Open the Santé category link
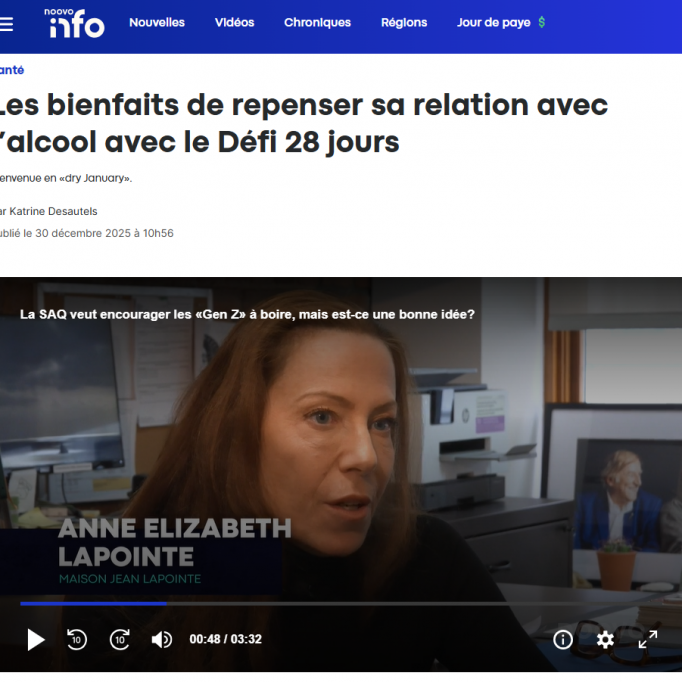682x682 pixels. pyautogui.click(x=12, y=70)
